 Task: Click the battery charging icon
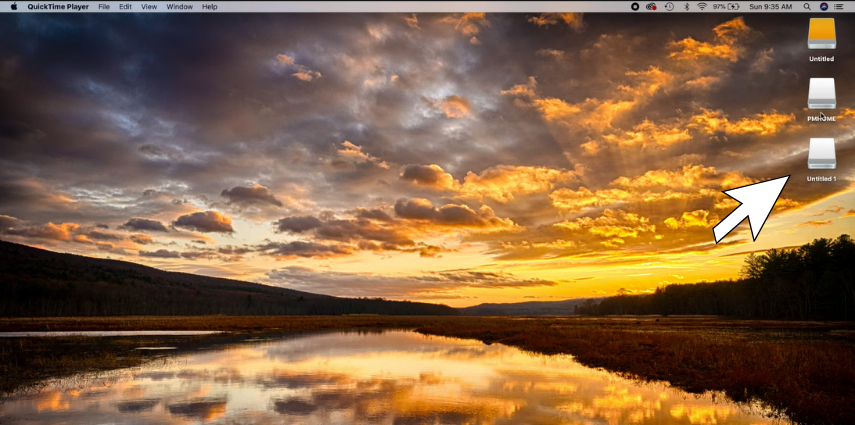pos(733,7)
